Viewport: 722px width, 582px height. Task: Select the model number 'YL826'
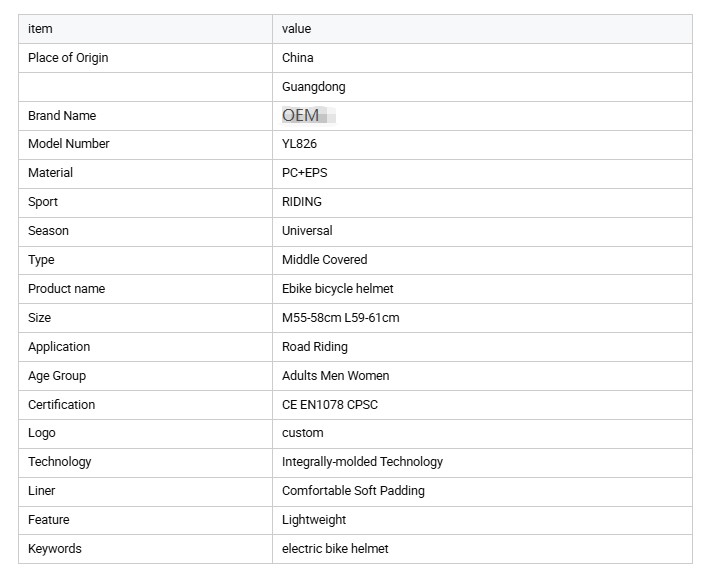tap(299, 144)
